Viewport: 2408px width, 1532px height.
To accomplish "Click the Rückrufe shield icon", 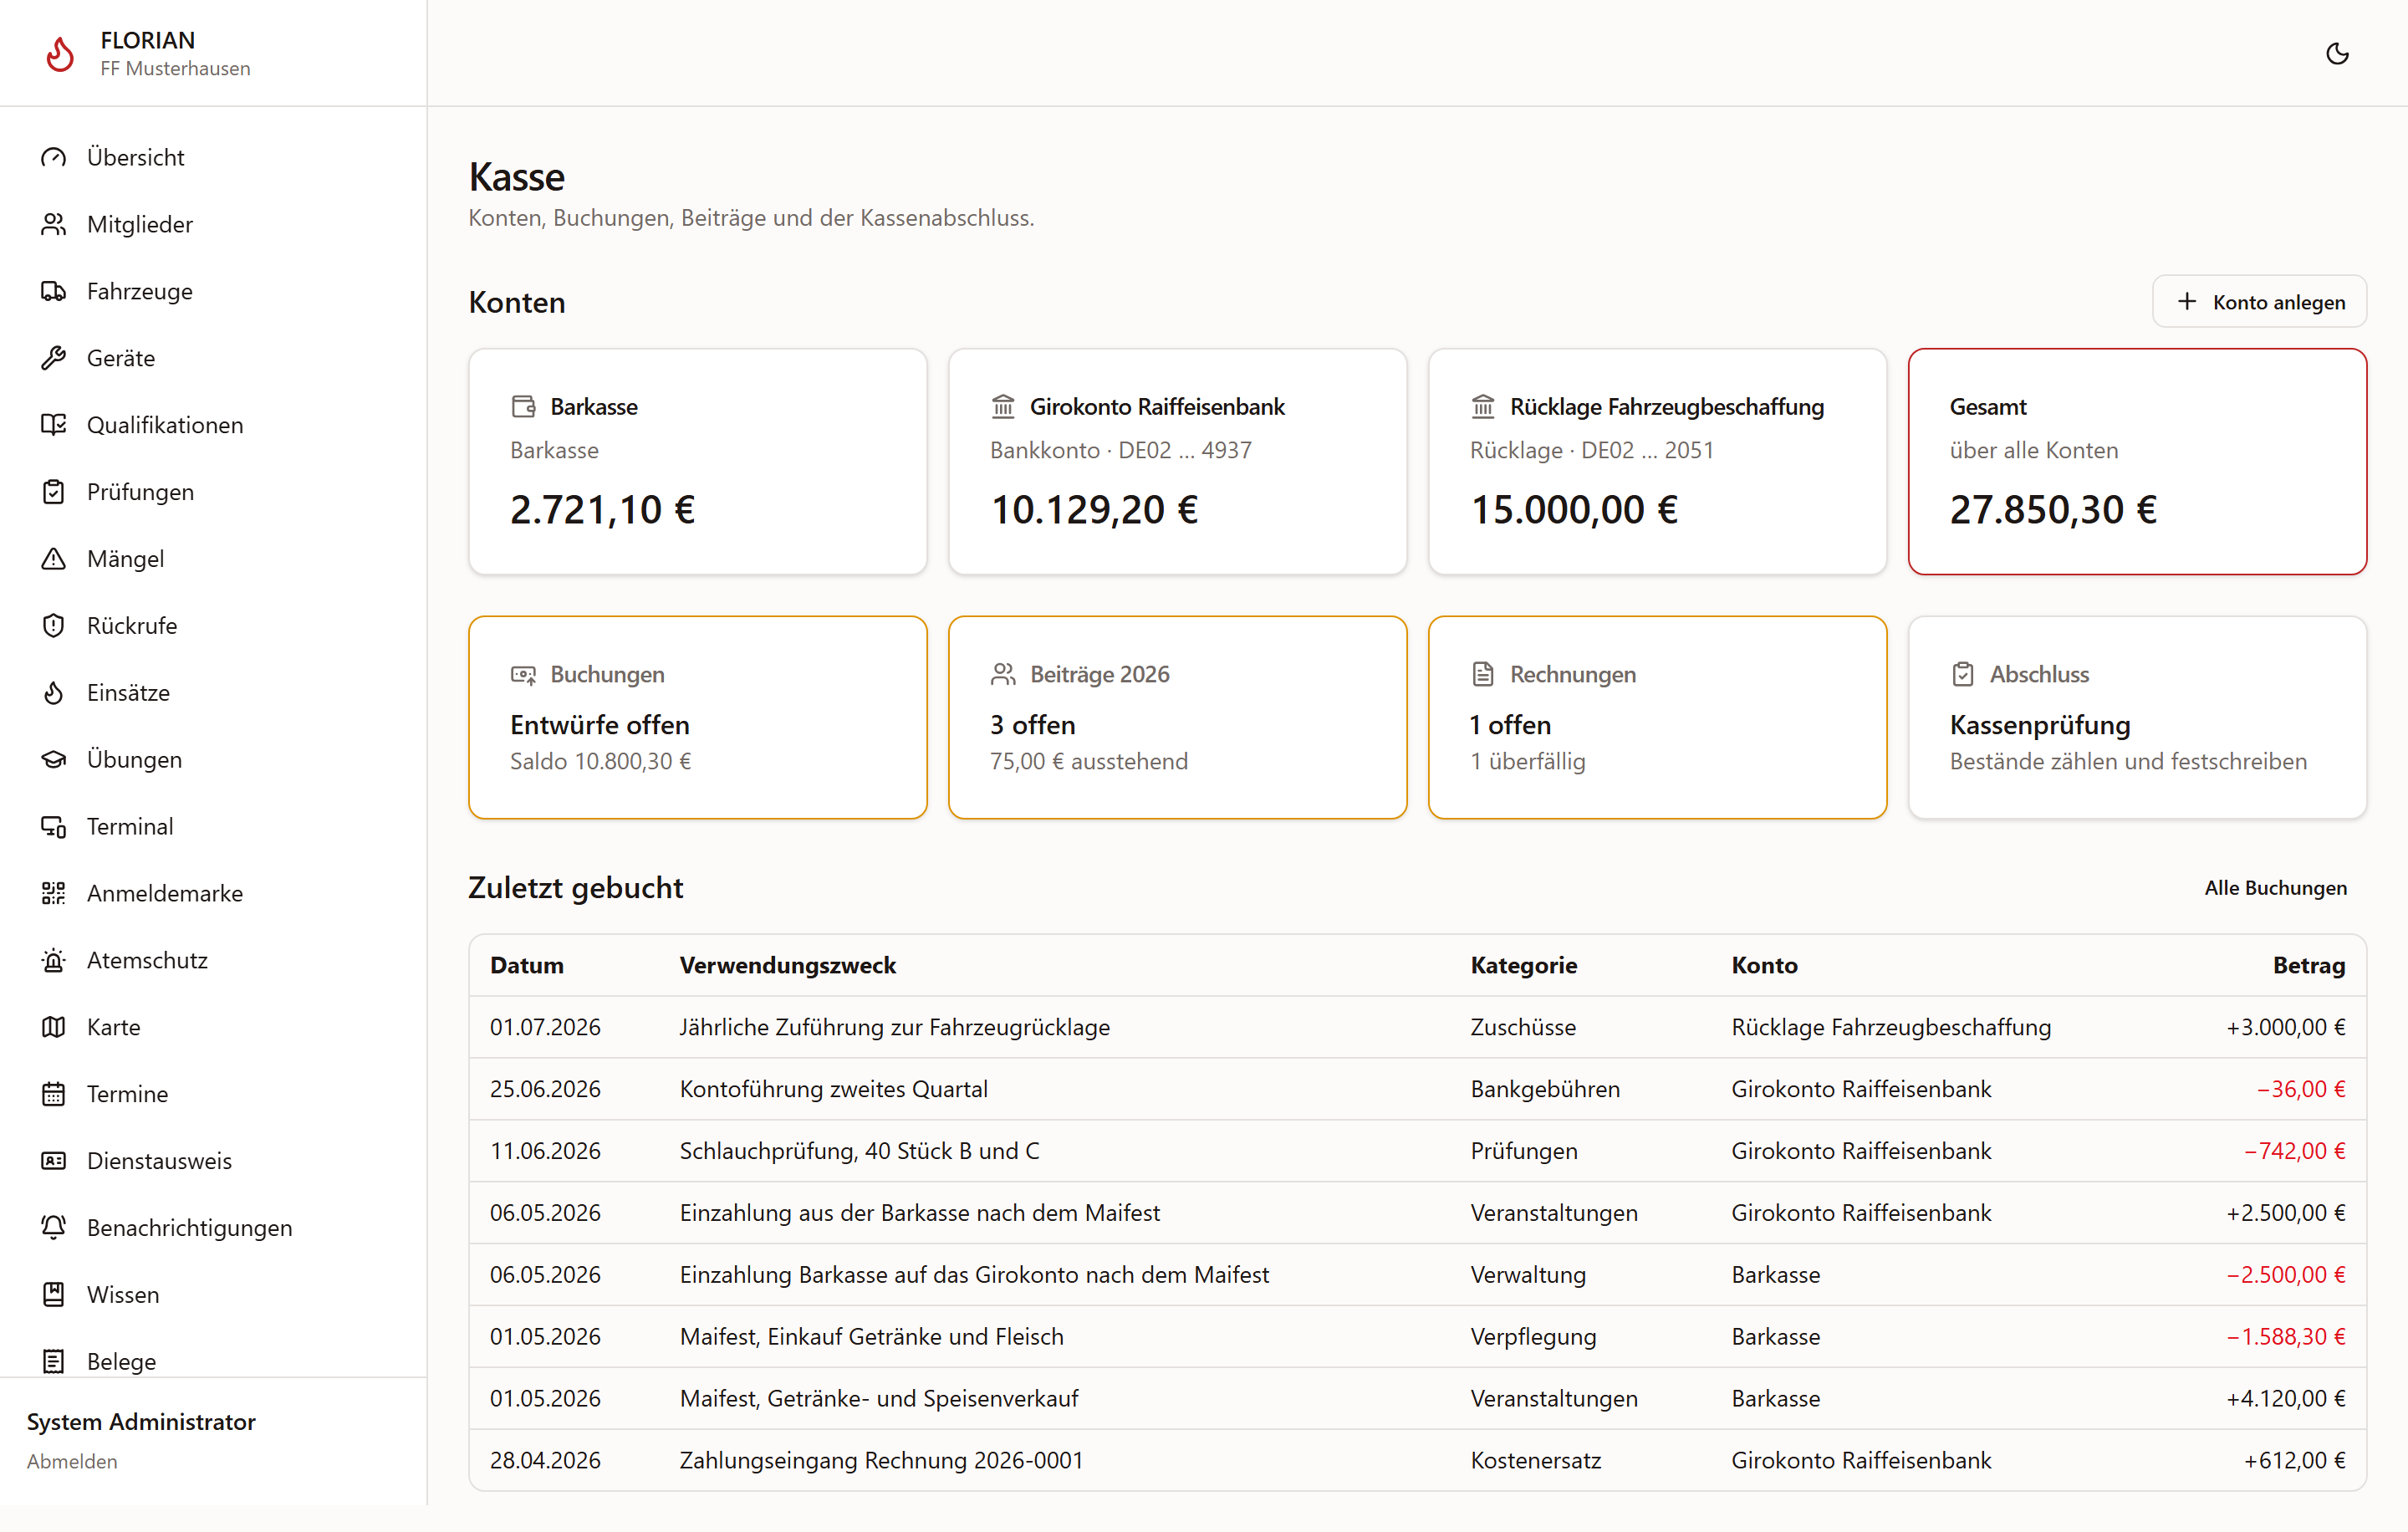I will [x=53, y=626].
